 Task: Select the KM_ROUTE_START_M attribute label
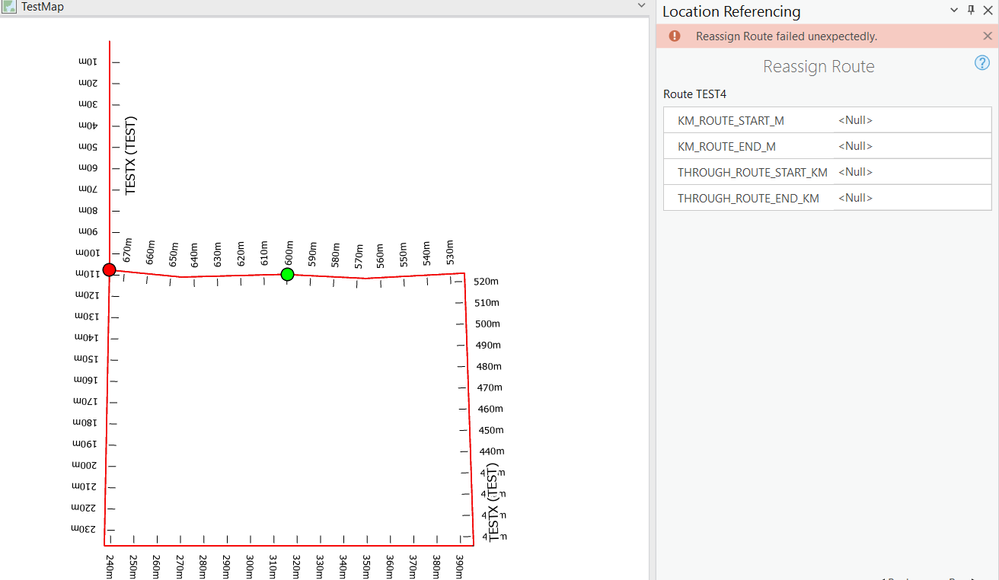coord(731,120)
